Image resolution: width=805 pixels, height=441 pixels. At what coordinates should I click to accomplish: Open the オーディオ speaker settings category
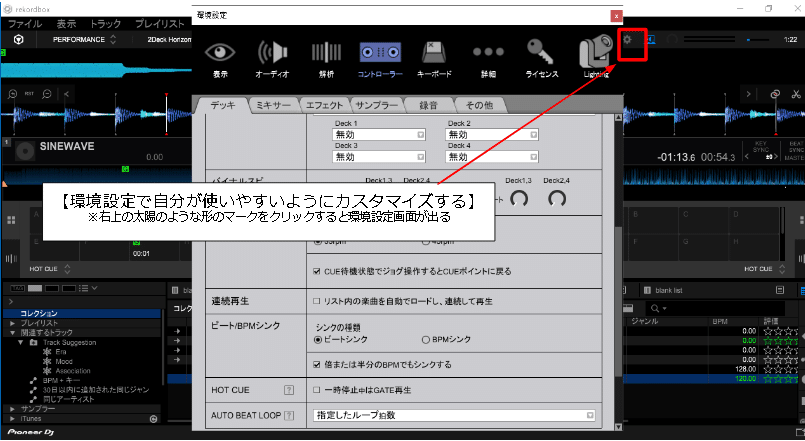point(273,59)
